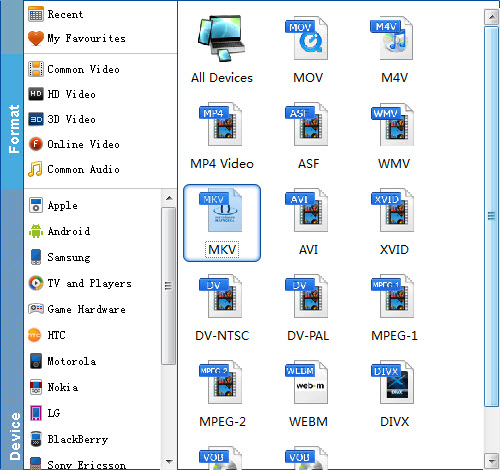
Task: Click the All Devices text label
Action: click(222, 78)
